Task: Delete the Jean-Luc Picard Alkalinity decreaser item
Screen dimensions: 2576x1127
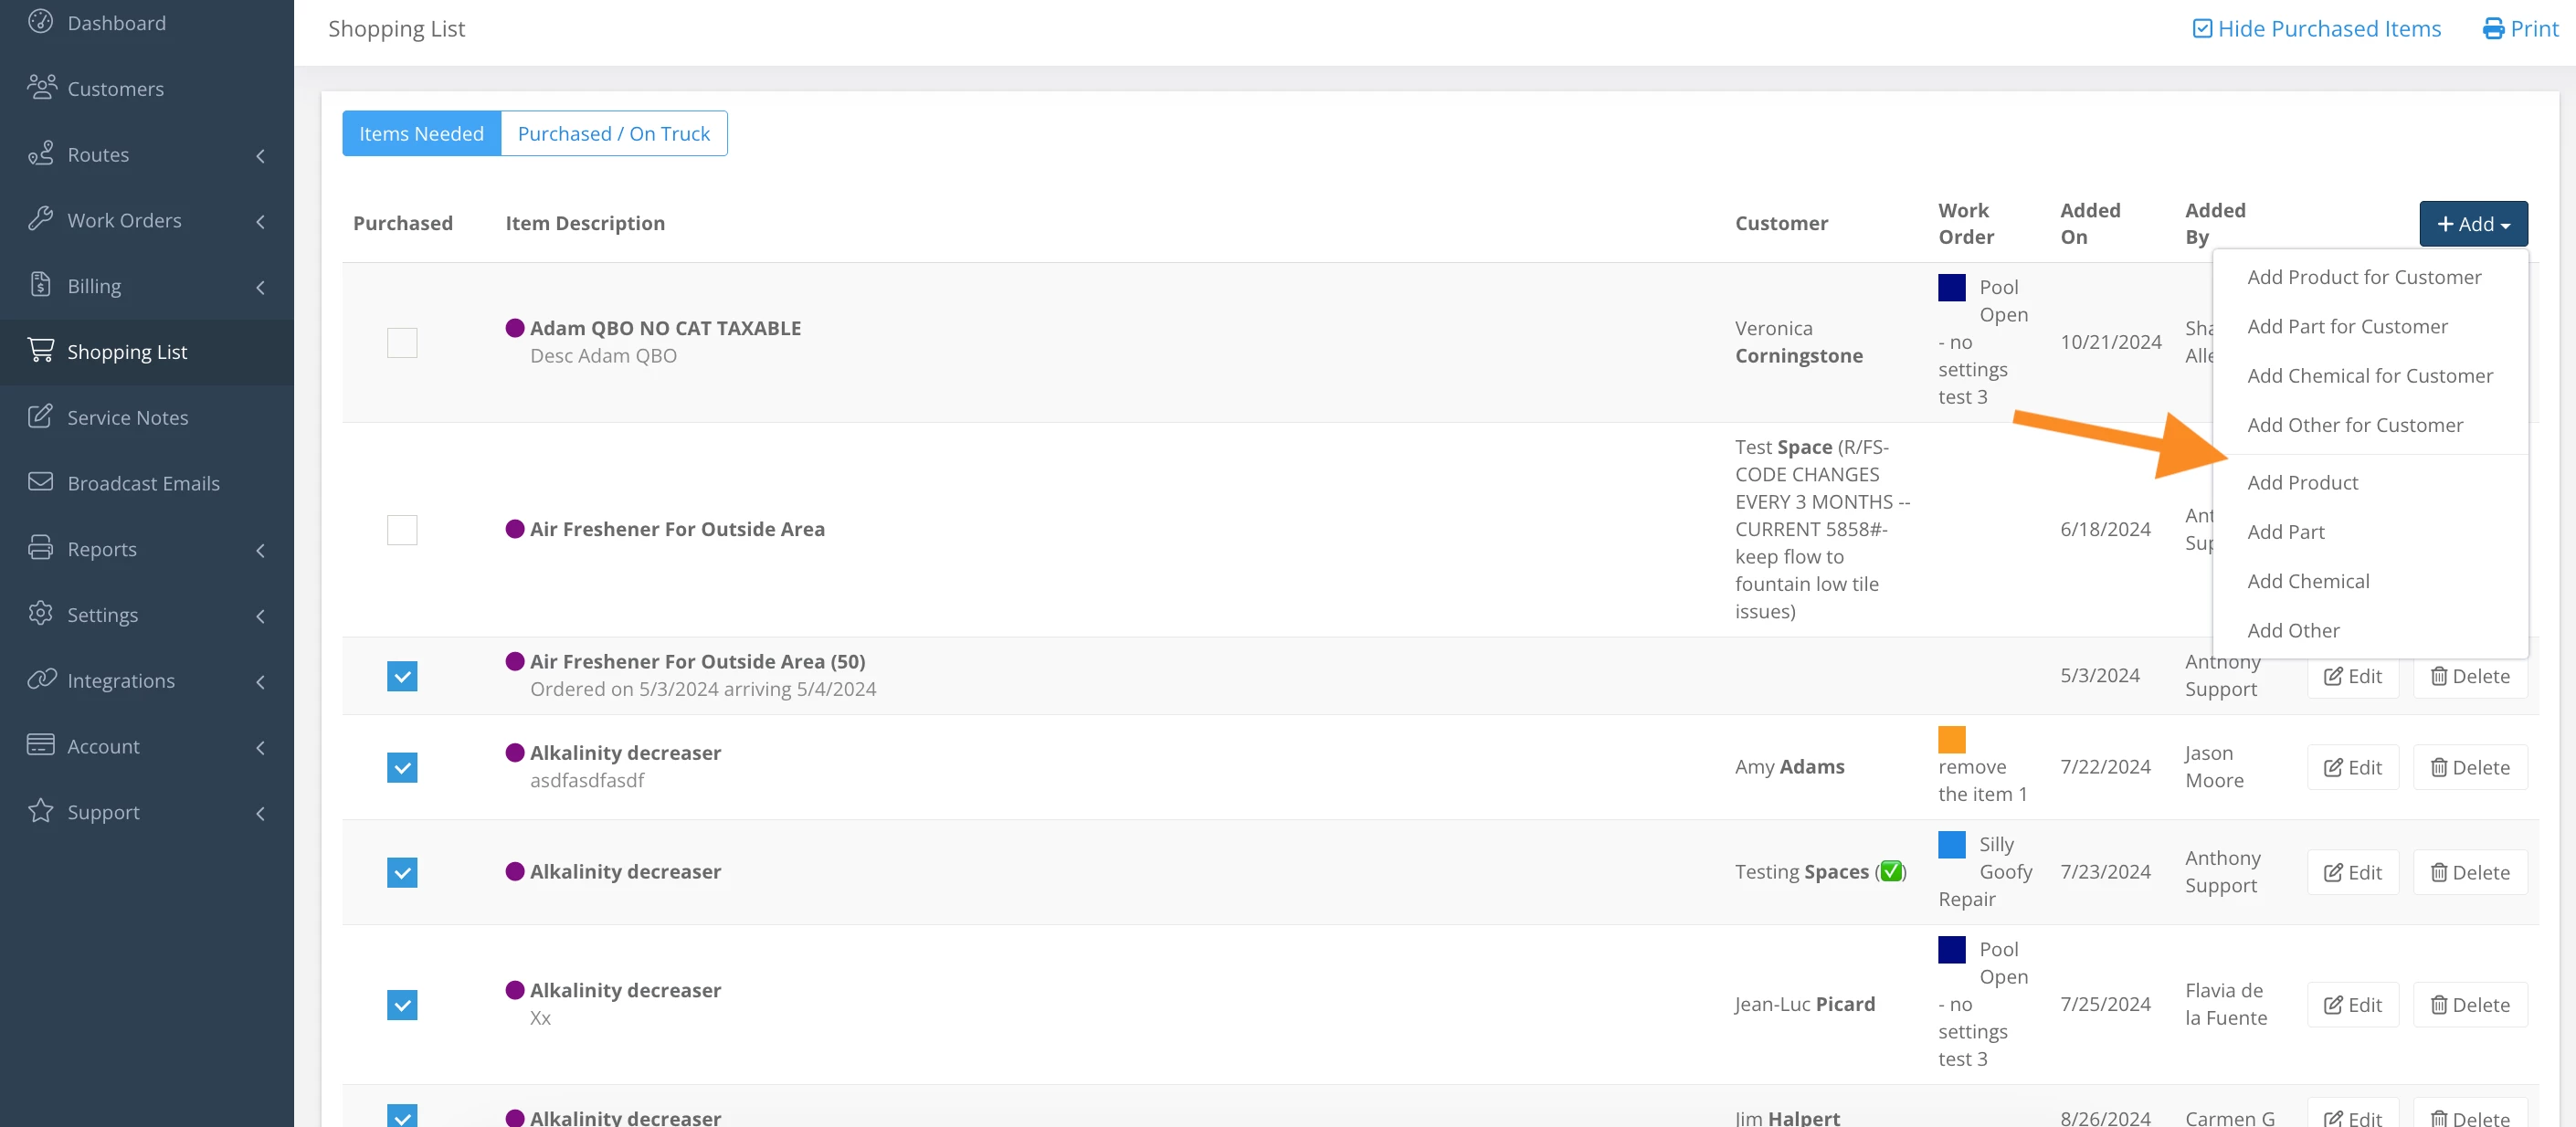Action: pyautogui.click(x=2469, y=1005)
